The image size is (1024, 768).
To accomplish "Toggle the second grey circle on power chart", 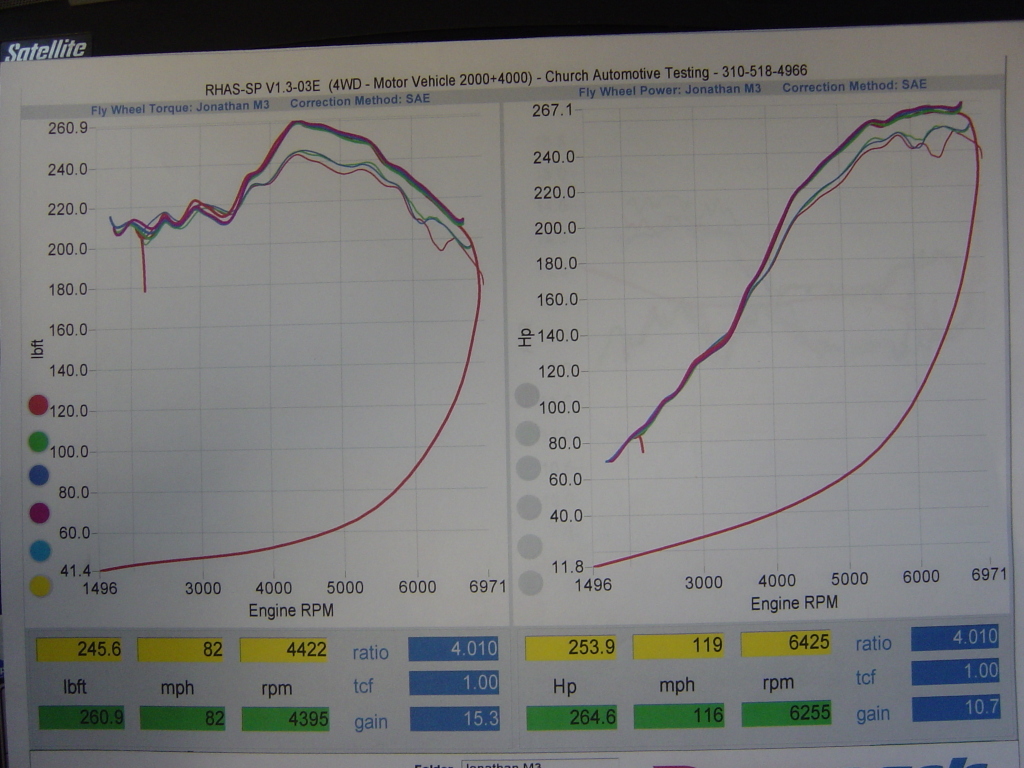I will tap(526, 434).
